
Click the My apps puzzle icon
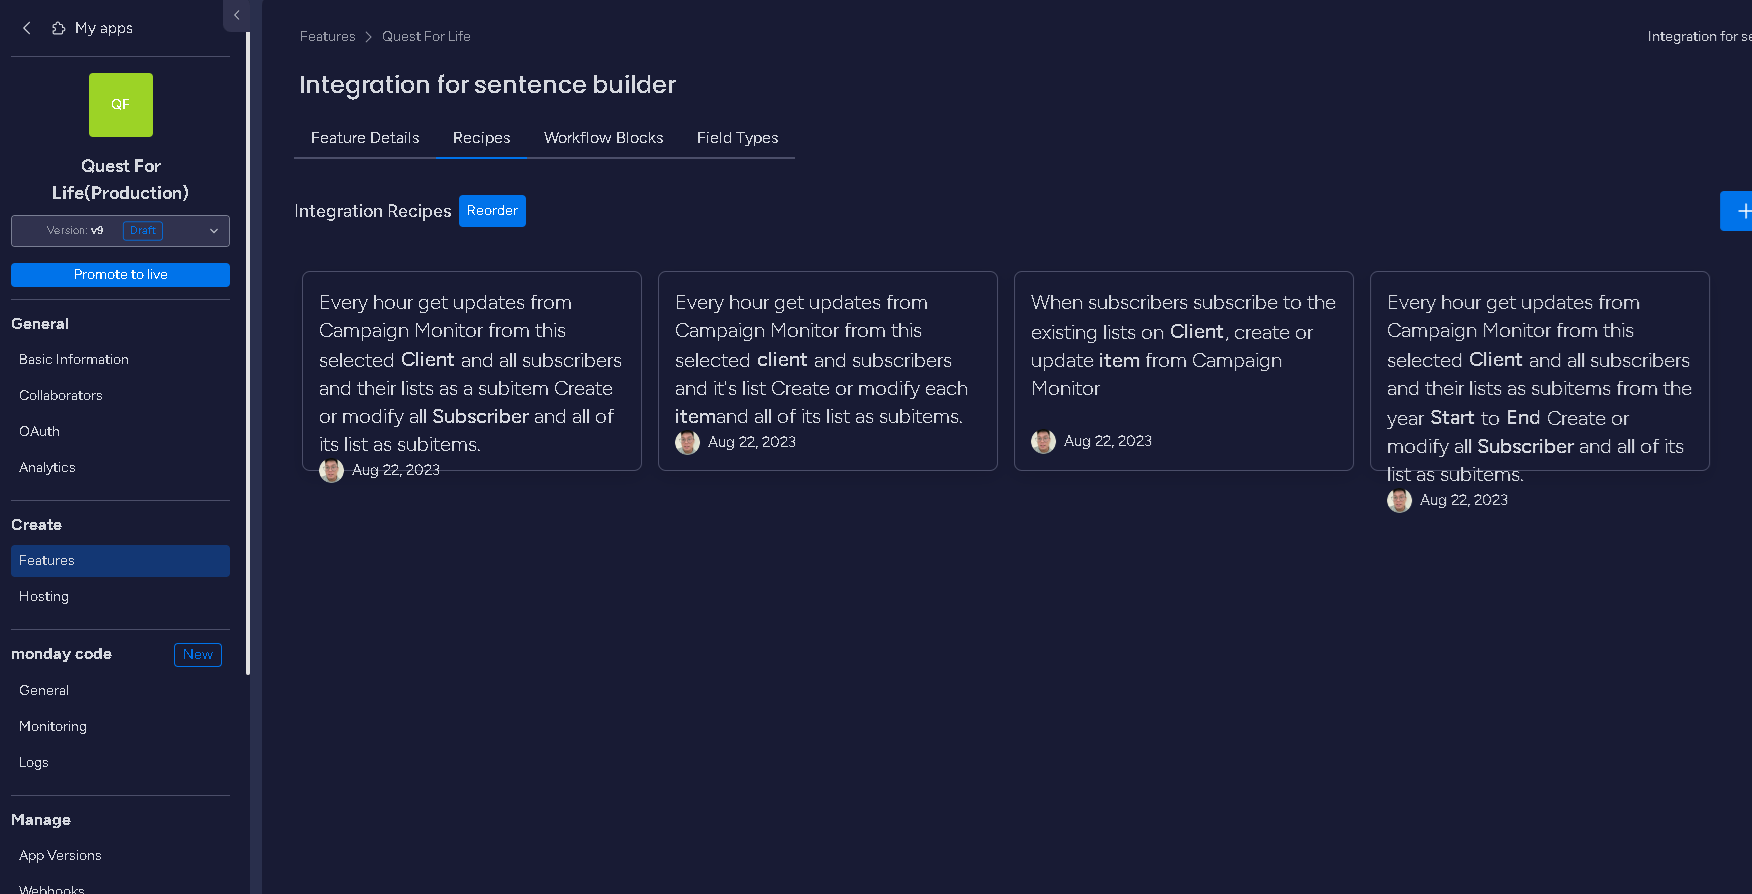point(59,28)
